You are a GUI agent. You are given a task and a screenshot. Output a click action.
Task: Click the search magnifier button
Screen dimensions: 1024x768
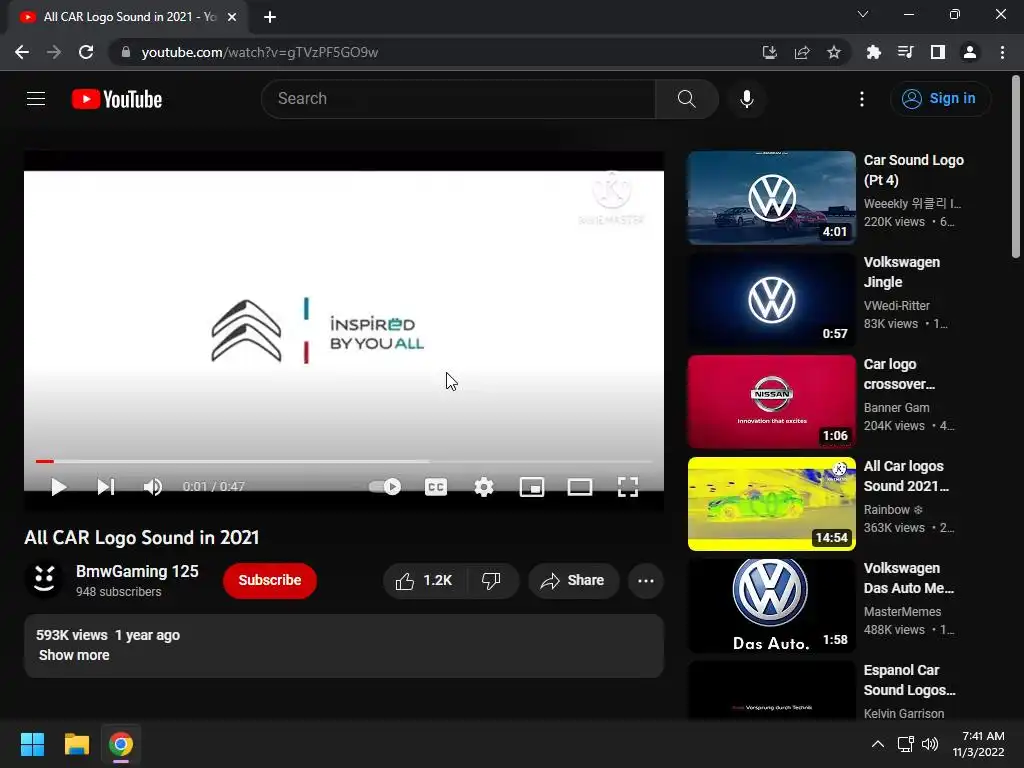point(686,99)
